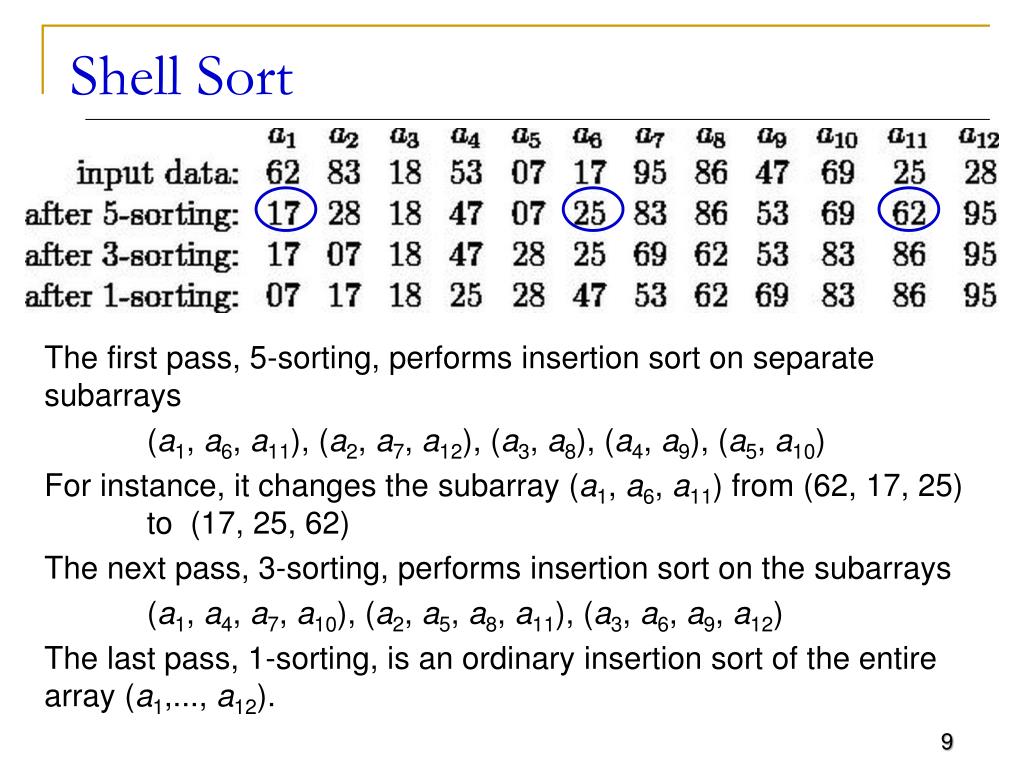The width and height of the screenshot is (1024, 768).
Task: Select circled 17 in after 5-sorting row
Action: pos(285,210)
